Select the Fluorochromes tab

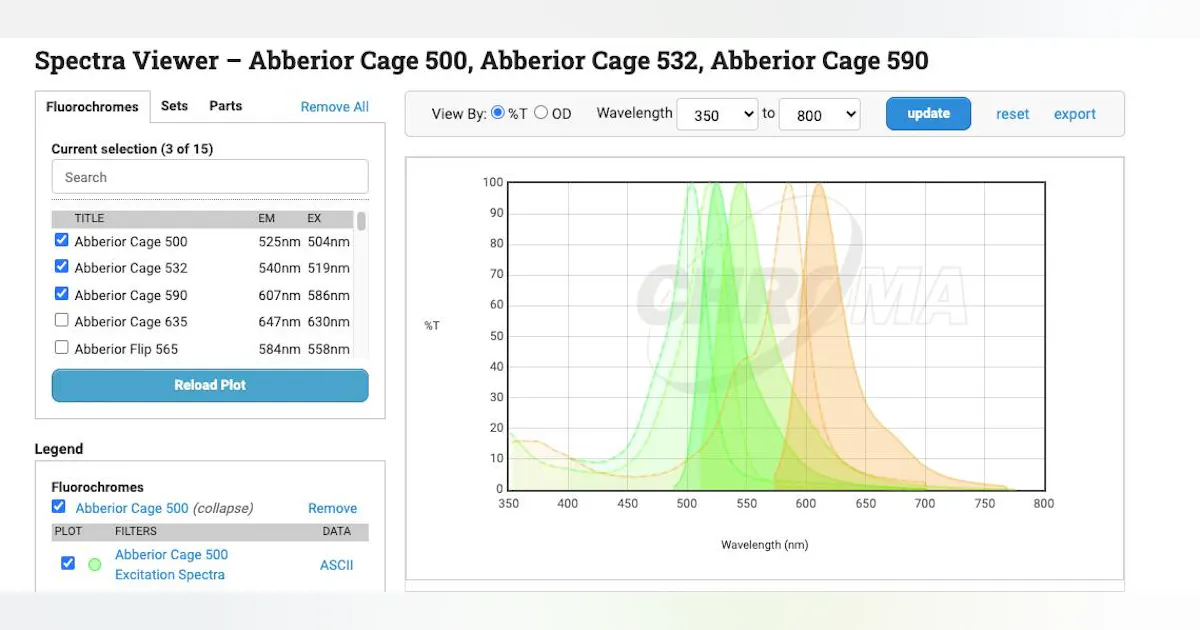(x=92, y=106)
